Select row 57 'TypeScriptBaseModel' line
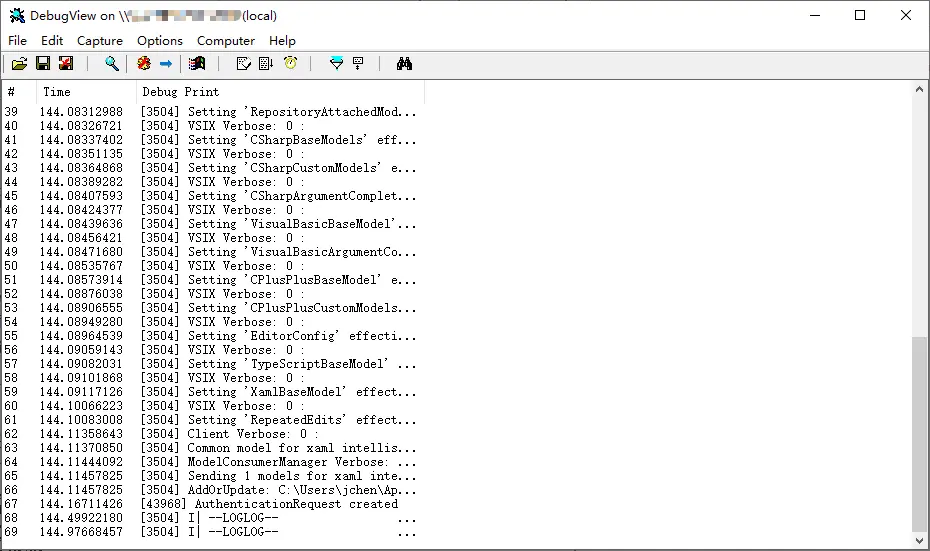 211,364
